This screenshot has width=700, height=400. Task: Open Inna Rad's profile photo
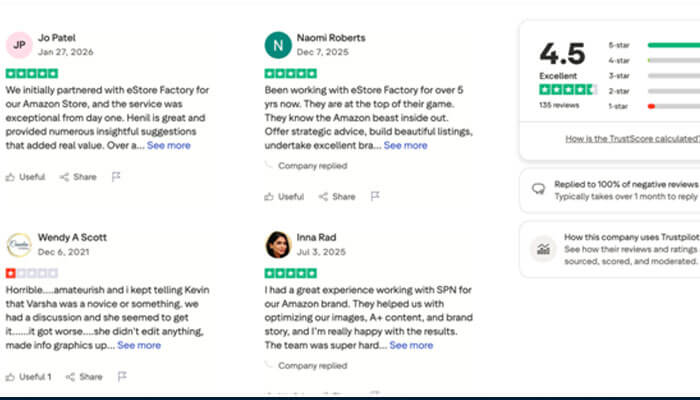coord(278,245)
